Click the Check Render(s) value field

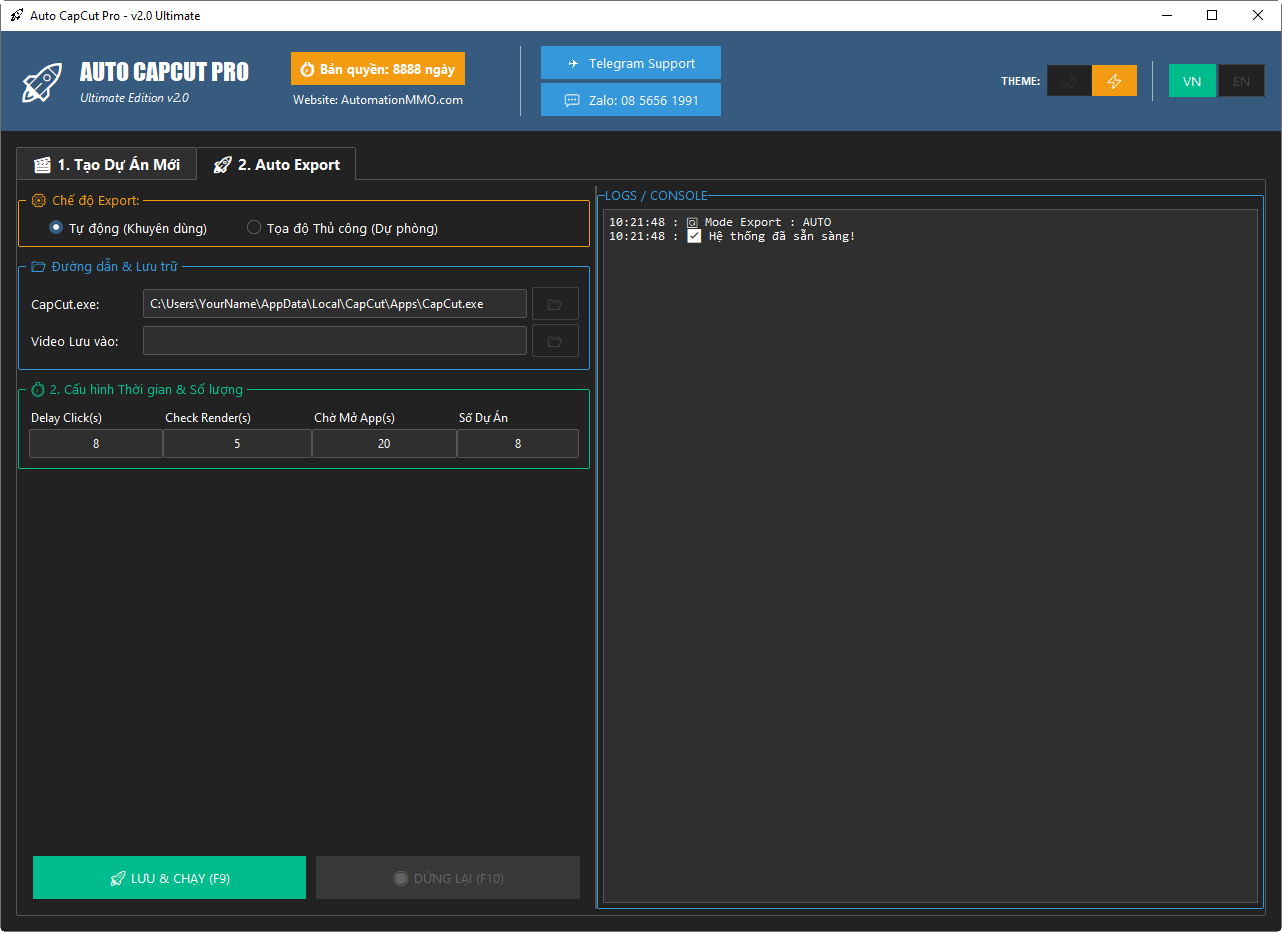tap(237, 443)
